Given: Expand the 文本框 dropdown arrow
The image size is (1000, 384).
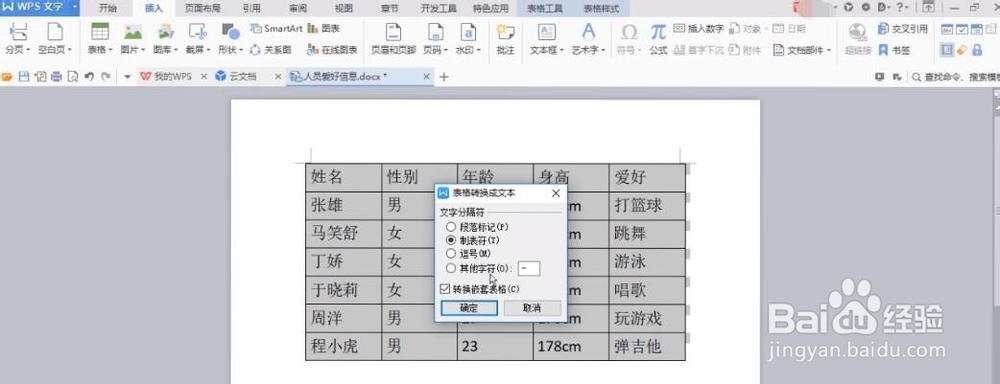Looking at the screenshot, I should coord(562,50).
